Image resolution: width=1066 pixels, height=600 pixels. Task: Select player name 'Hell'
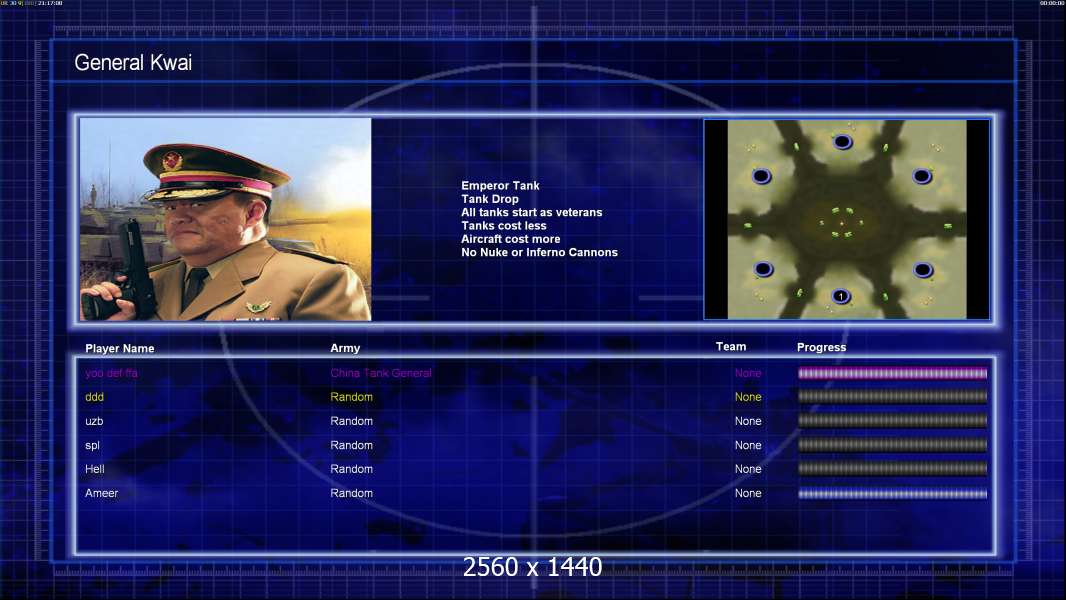[x=95, y=469]
